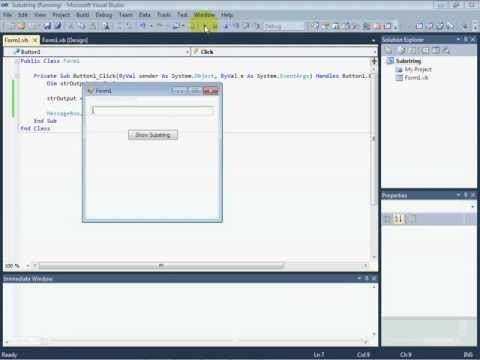Click the Save All toolbar icon

pyautogui.click(x=58, y=26)
